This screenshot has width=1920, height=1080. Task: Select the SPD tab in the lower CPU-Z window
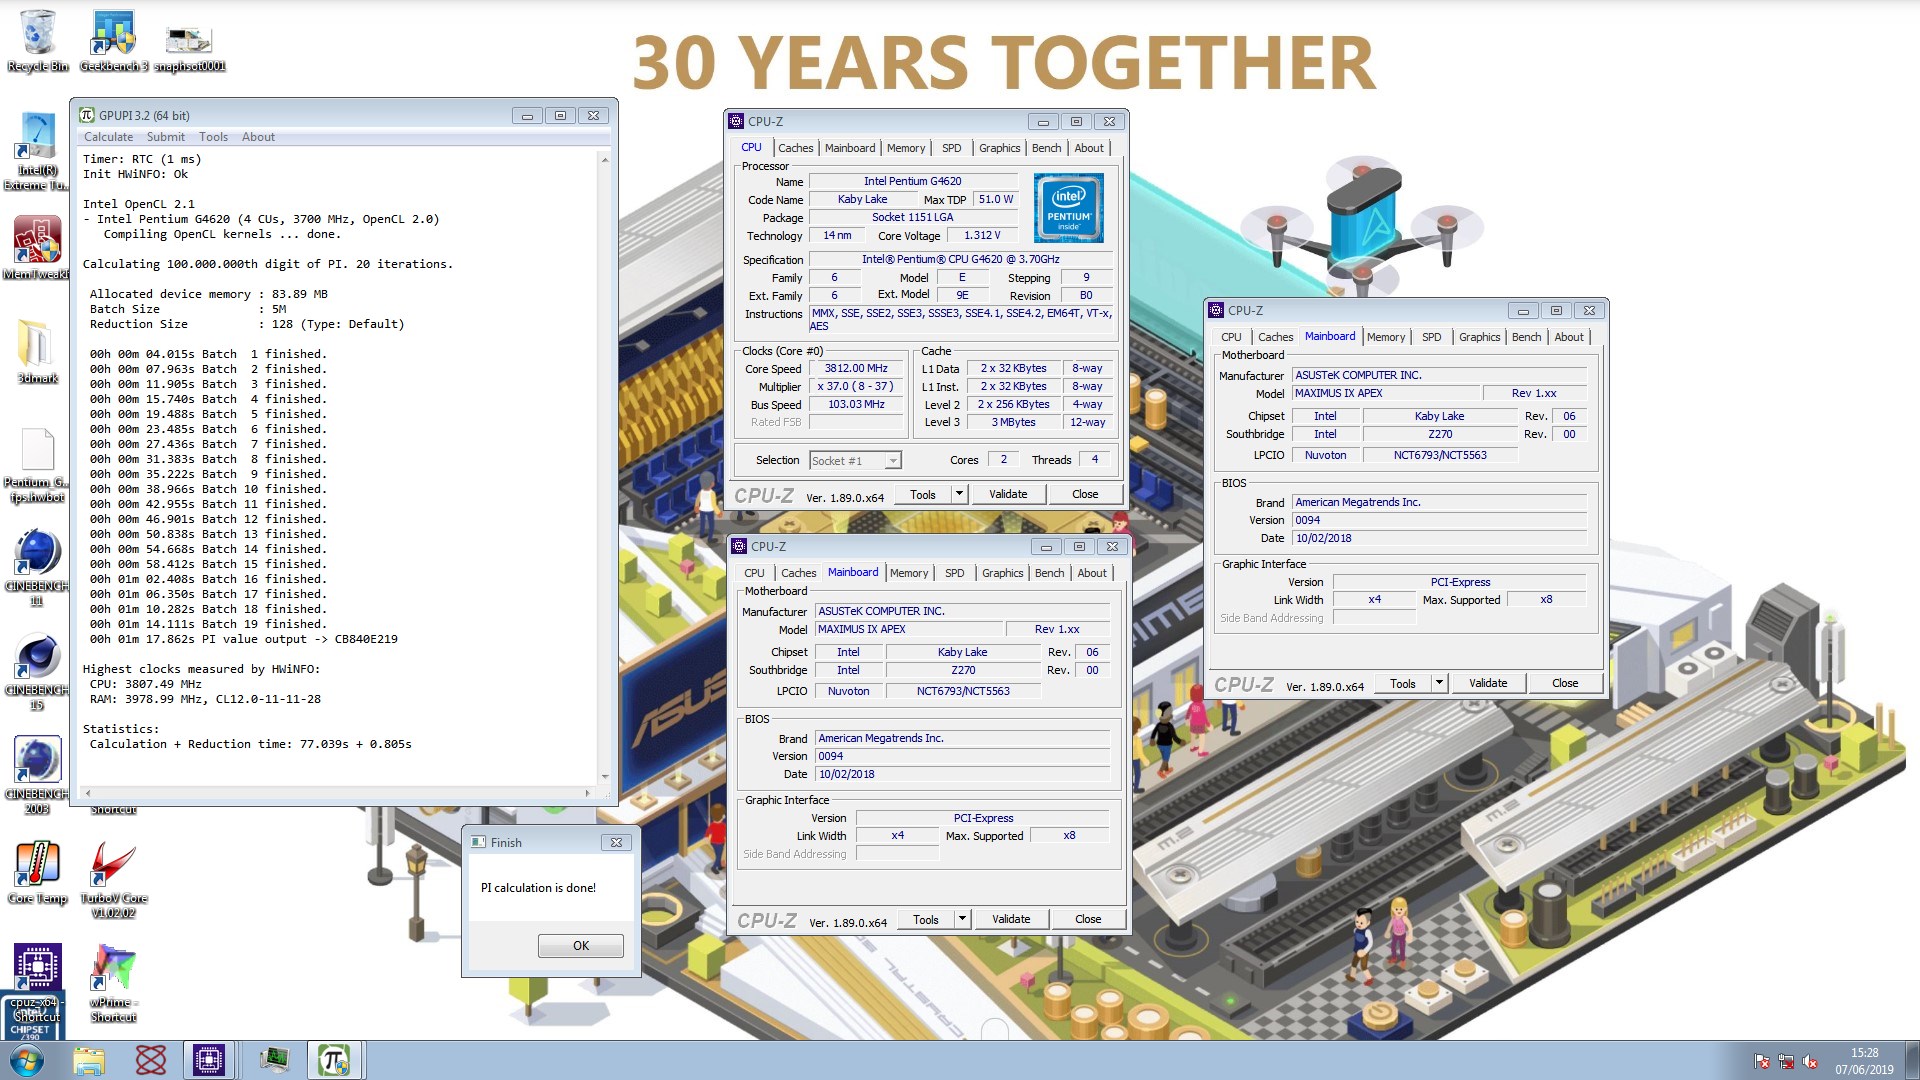pyautogui.click(x=955, y=573)
